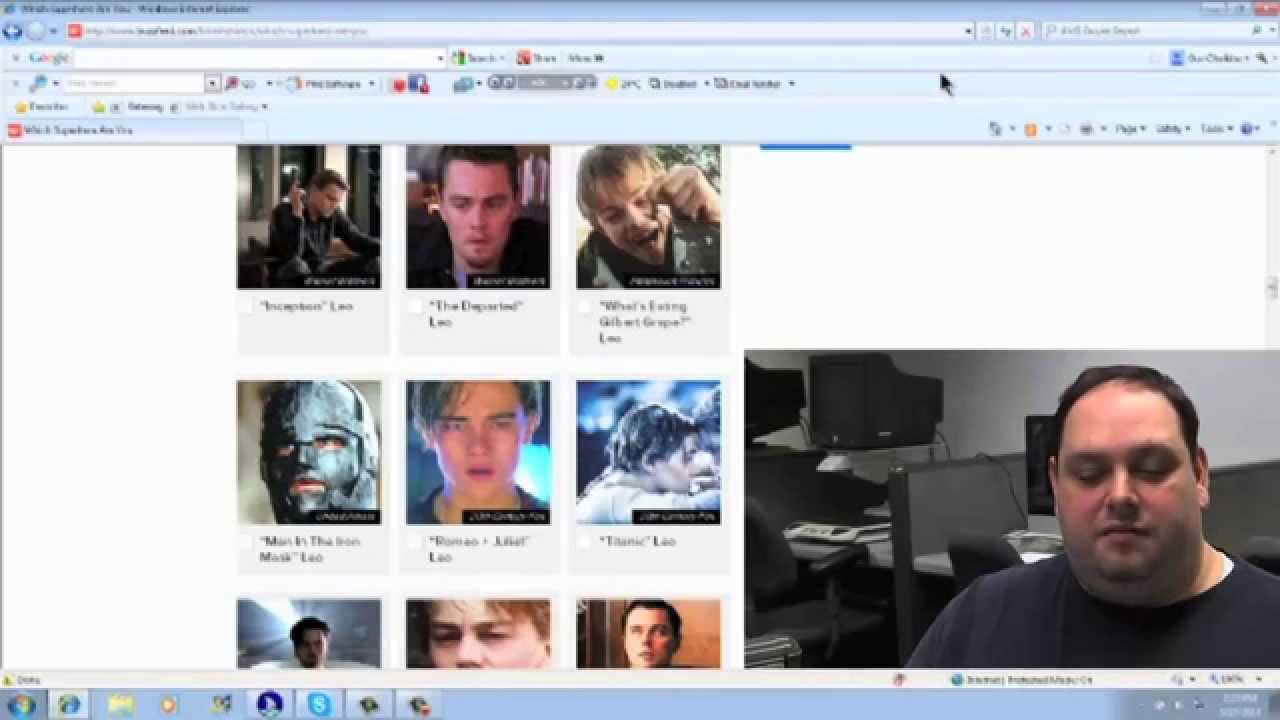This screenshot has width=1280, height=720.
Task: Click the browser Forward arrow button
Action: 36,31
